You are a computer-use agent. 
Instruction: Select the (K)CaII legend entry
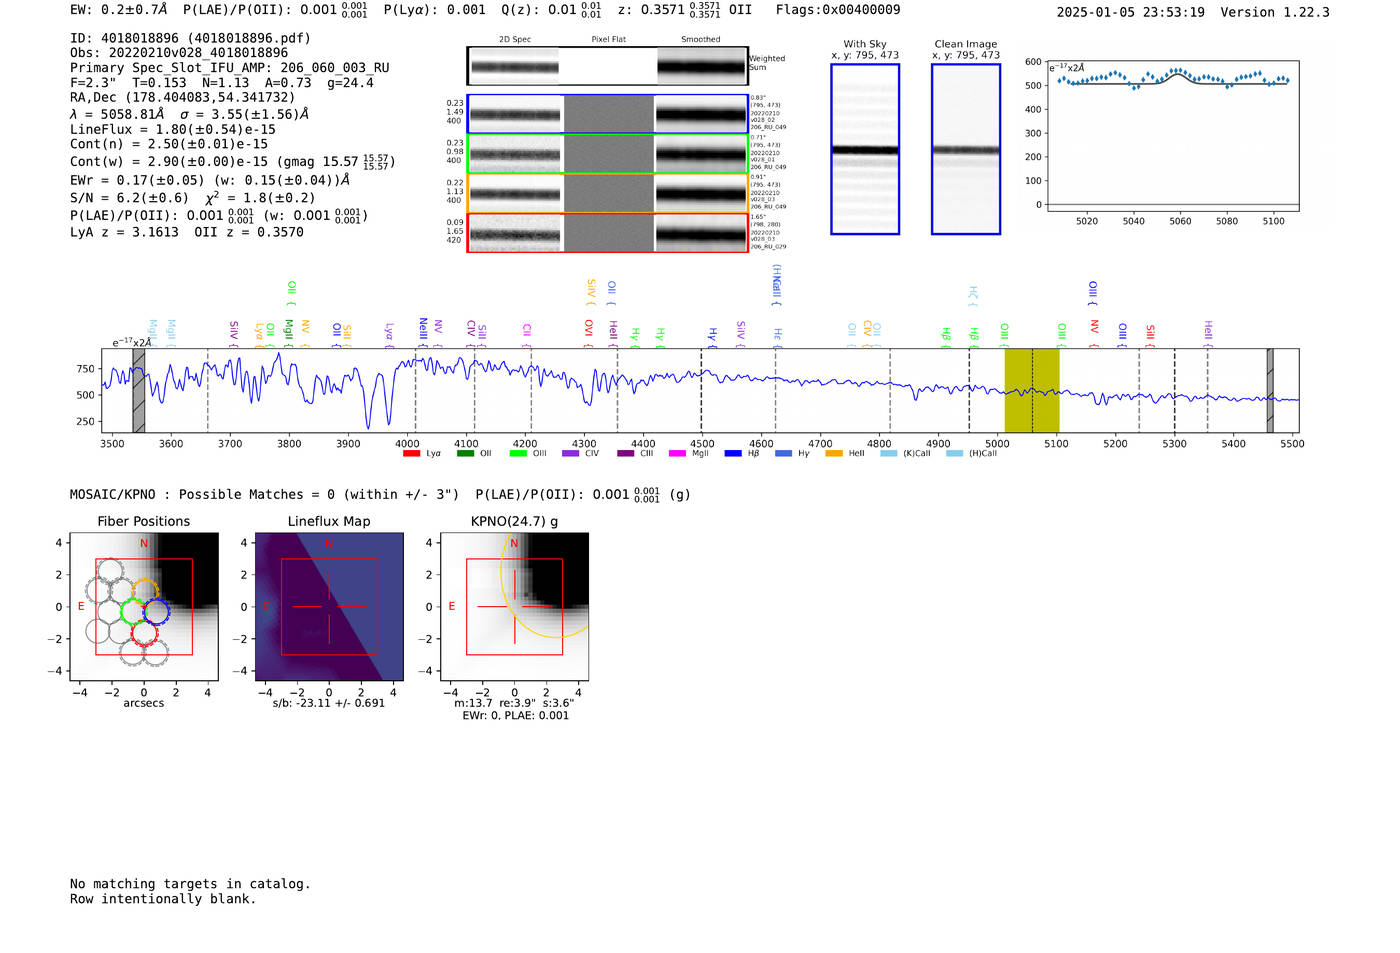[906, 454]
